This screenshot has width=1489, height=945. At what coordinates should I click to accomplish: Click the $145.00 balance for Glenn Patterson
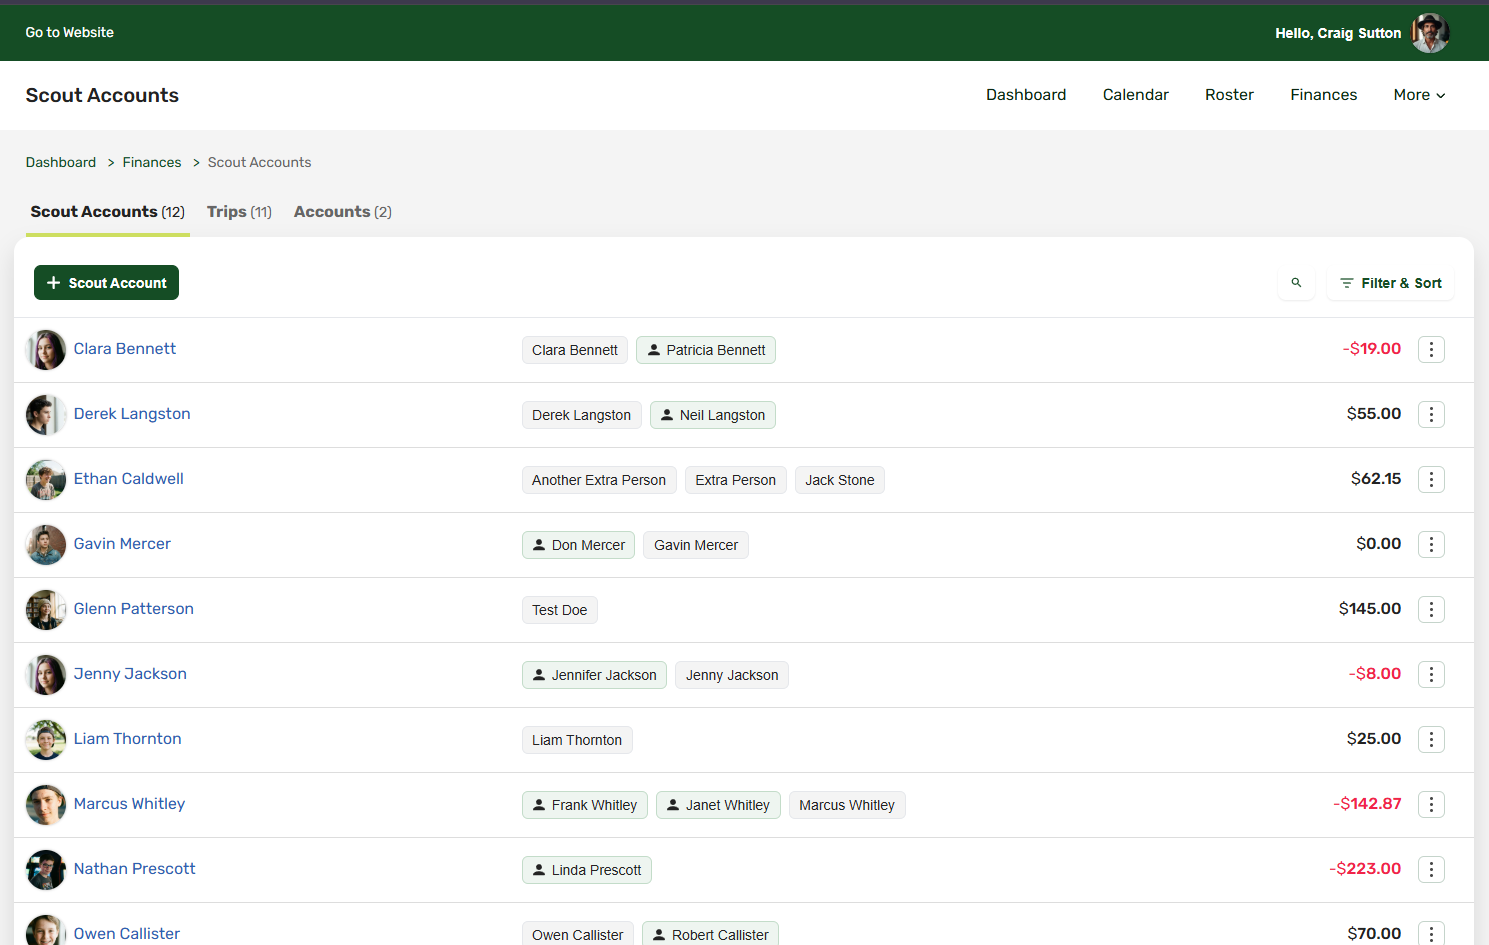(1370, 609)
